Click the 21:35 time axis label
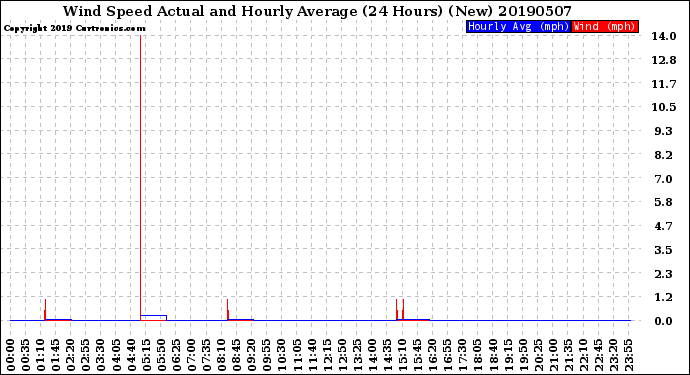The image size is (690, 375). coord(569,355)
